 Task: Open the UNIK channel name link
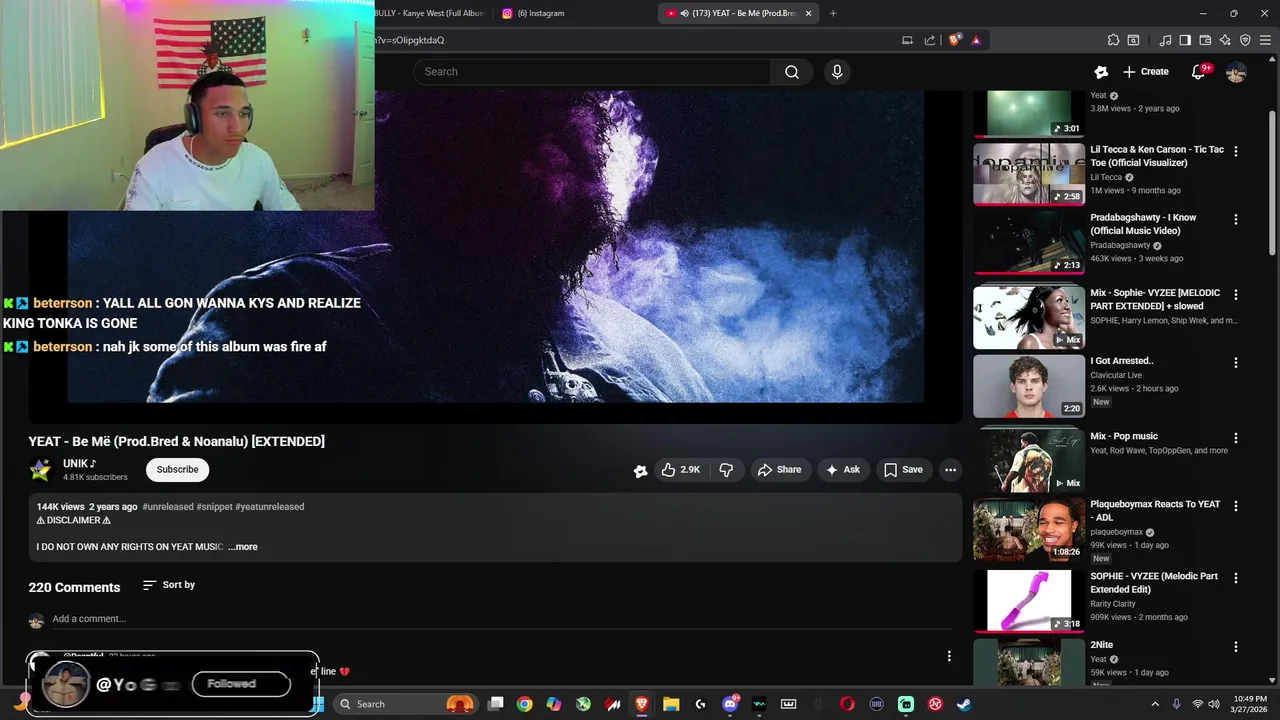tap(80, 464)
